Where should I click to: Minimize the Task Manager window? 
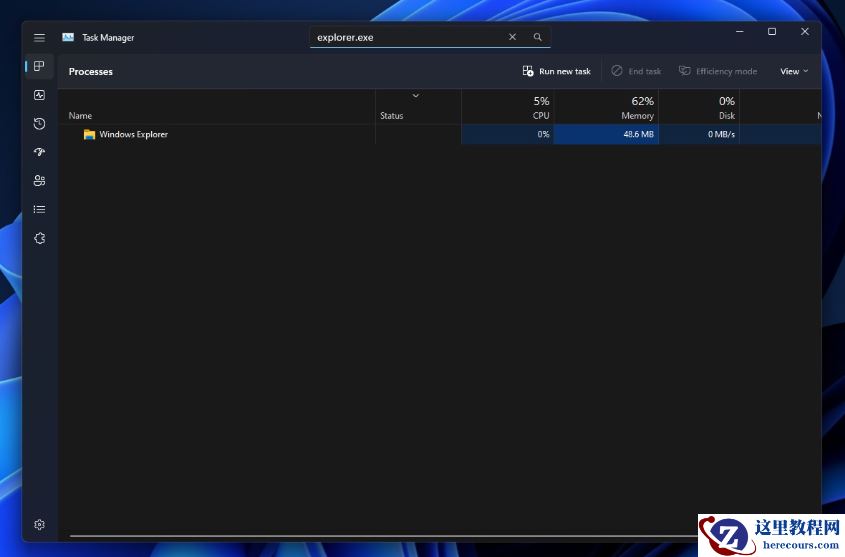pos(740,32)
